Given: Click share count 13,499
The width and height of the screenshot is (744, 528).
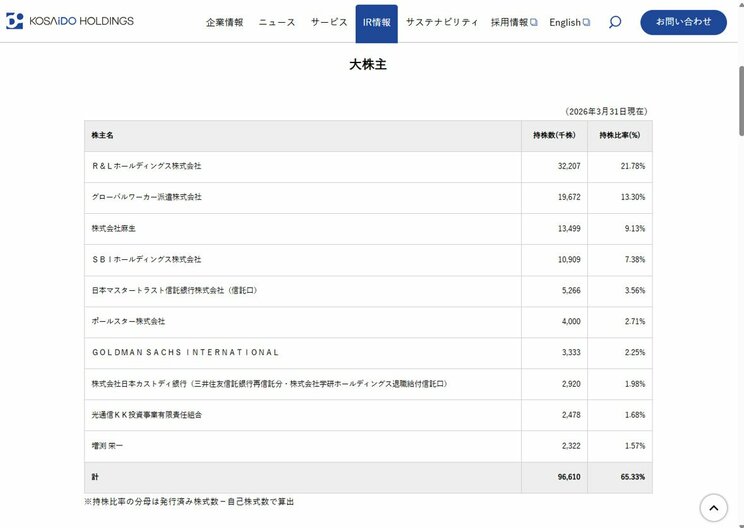Looking at the screenshot, I should (x=569, y=228).
